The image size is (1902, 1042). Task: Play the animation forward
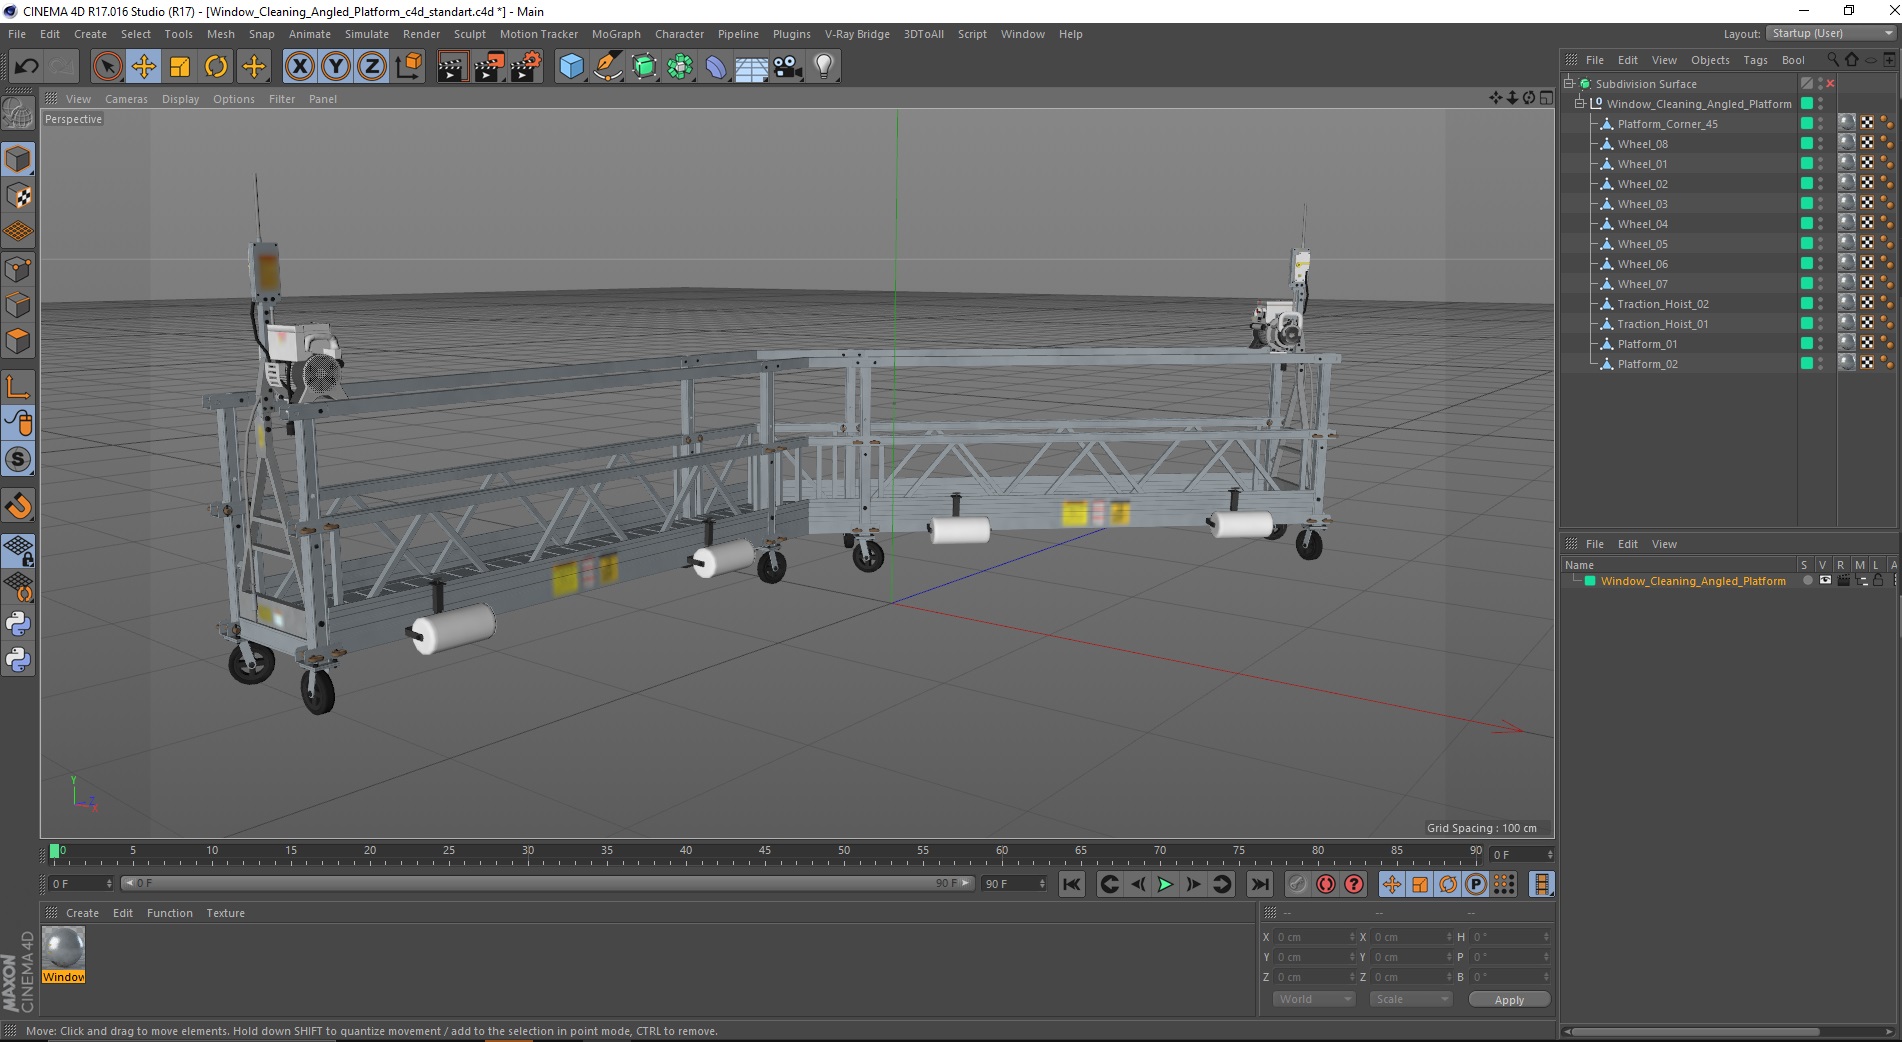pyautogui.click(x=1165, y=884)
